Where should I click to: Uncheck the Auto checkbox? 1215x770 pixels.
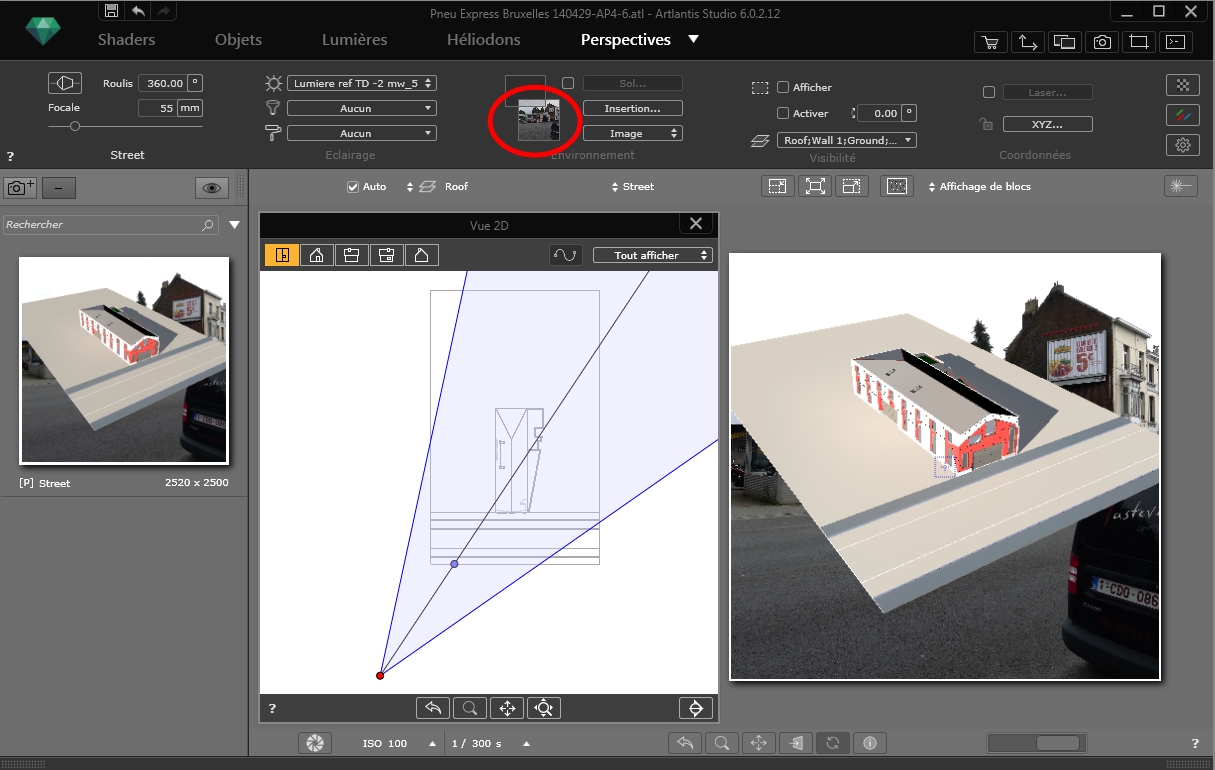tap(352, 187)
